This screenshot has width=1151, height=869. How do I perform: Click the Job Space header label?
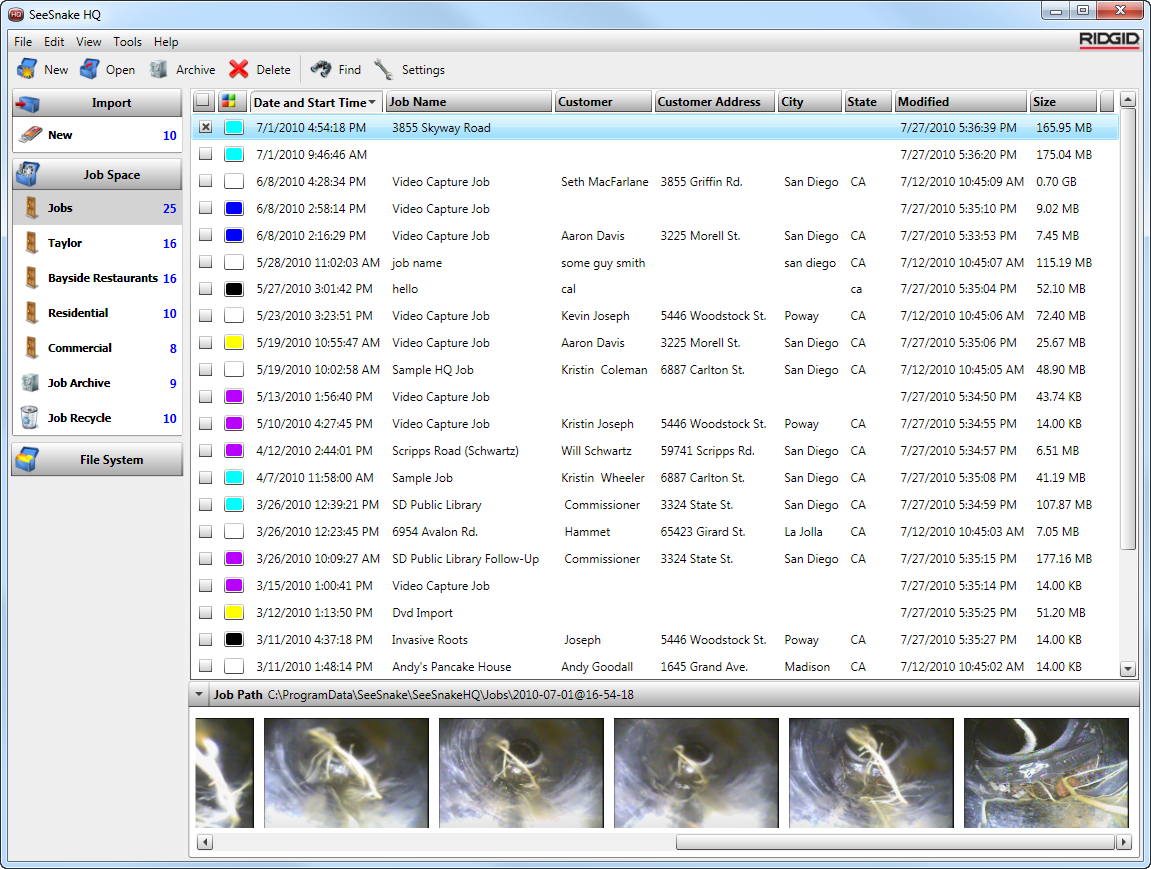112,175
